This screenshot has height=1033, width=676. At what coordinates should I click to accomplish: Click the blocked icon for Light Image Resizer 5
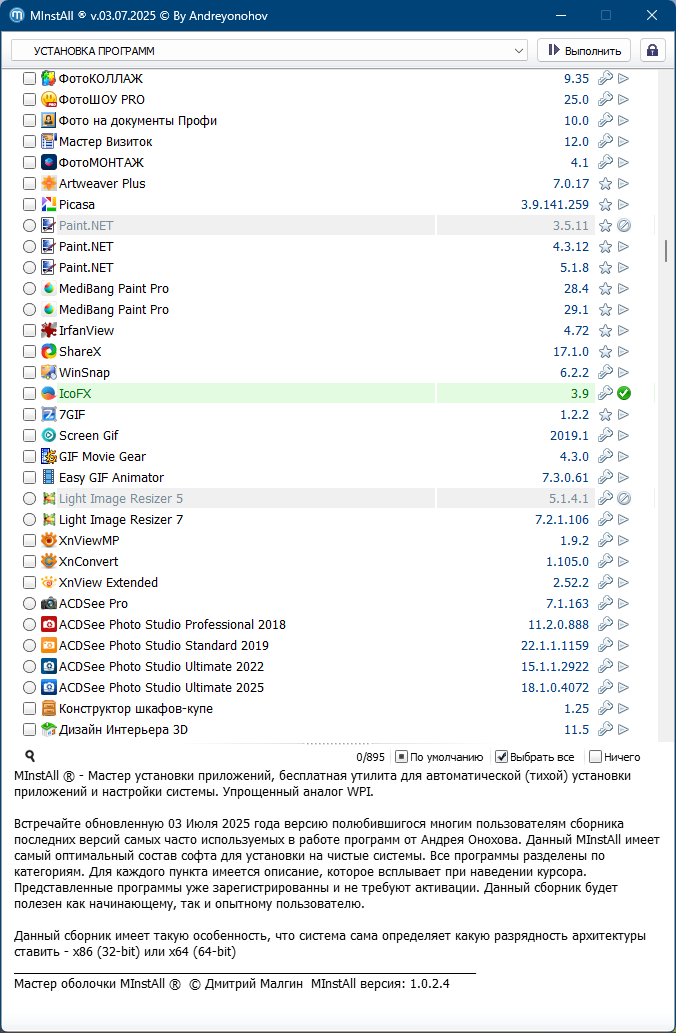(624, 499)
